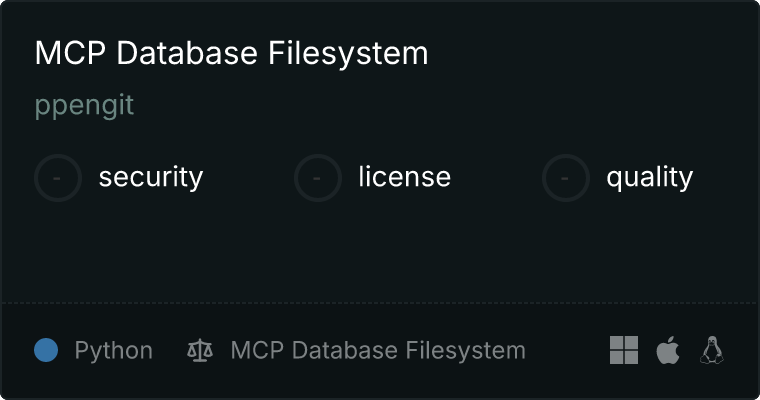Click the dashed divider above the footer
Viewport: 760px width, 400px height.
pos(380,302)
